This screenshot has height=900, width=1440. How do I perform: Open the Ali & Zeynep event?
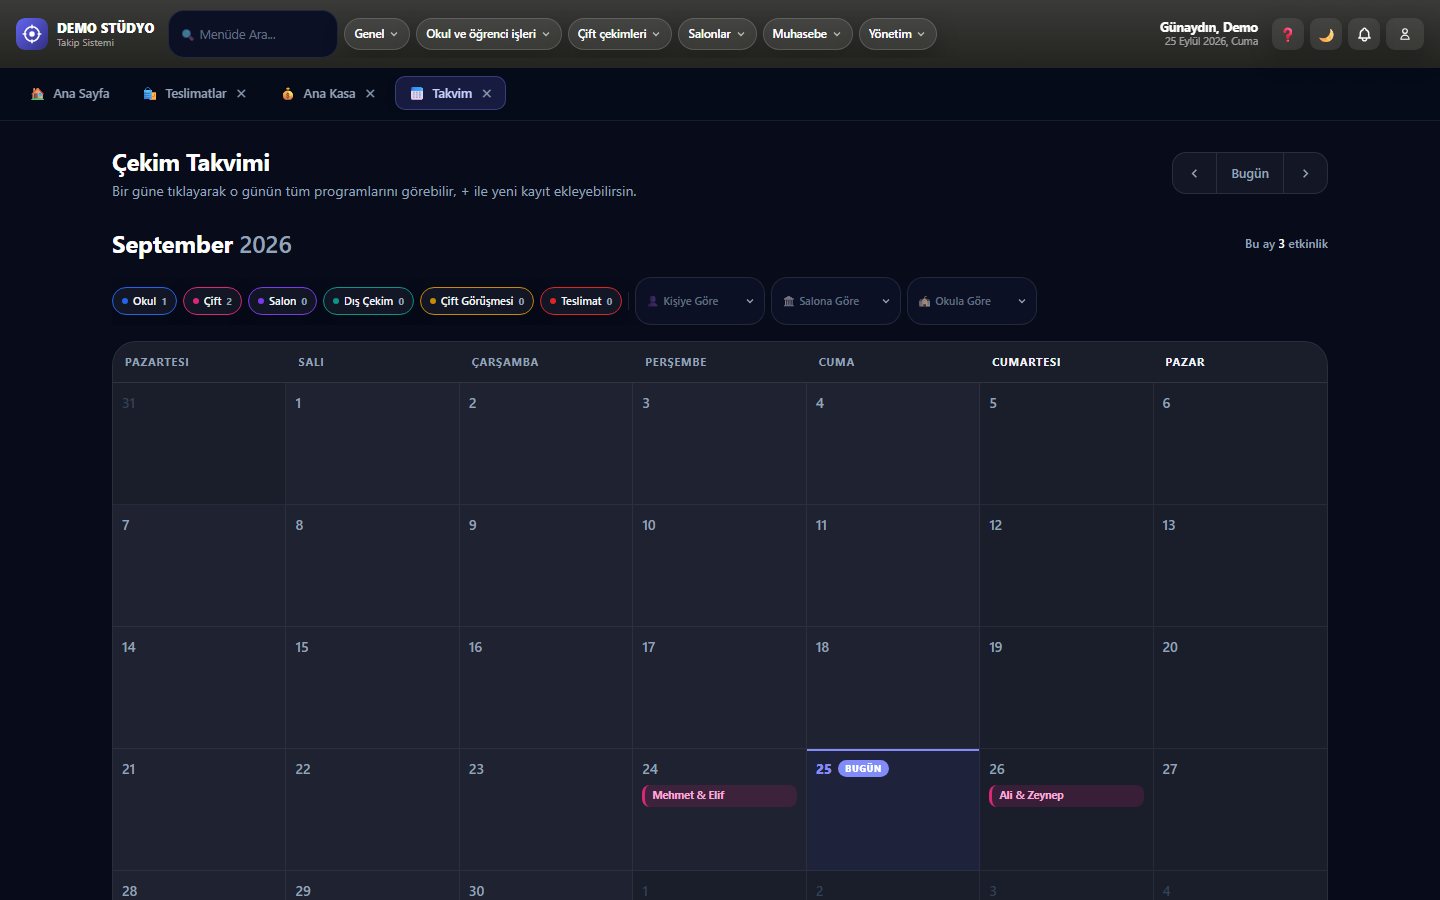point(1066,796)
